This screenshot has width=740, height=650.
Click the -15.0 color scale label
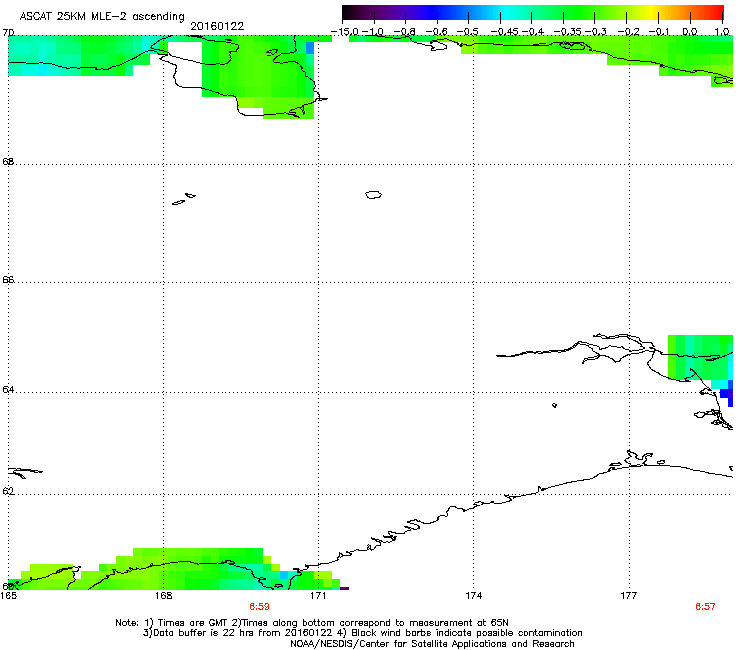[x=345, y=32]
